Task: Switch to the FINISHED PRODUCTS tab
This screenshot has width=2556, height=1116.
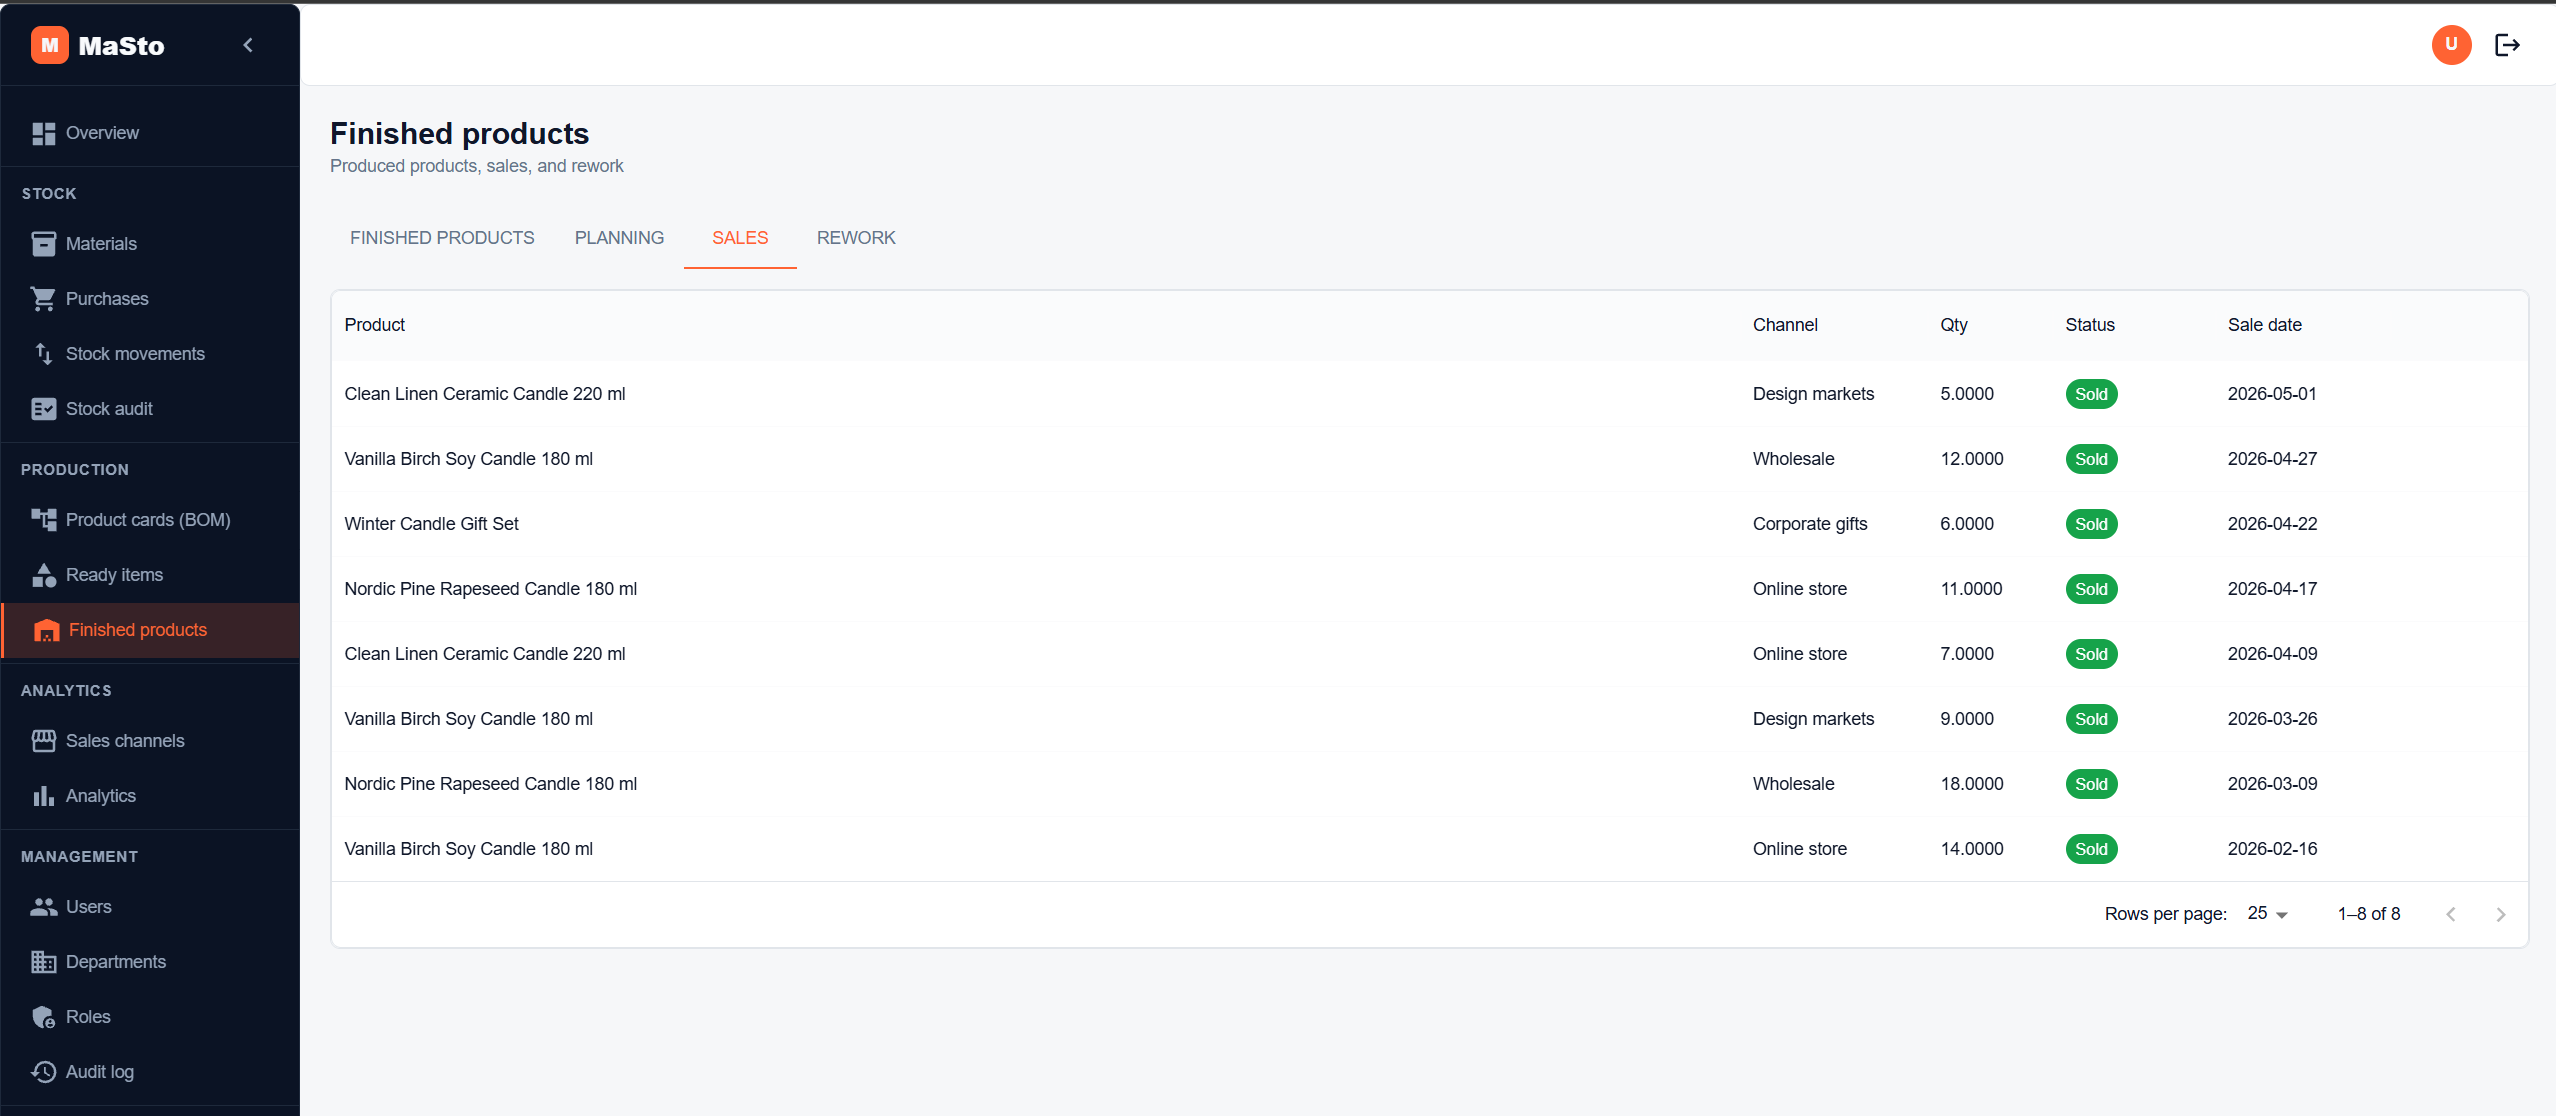Action: point(442,238)
